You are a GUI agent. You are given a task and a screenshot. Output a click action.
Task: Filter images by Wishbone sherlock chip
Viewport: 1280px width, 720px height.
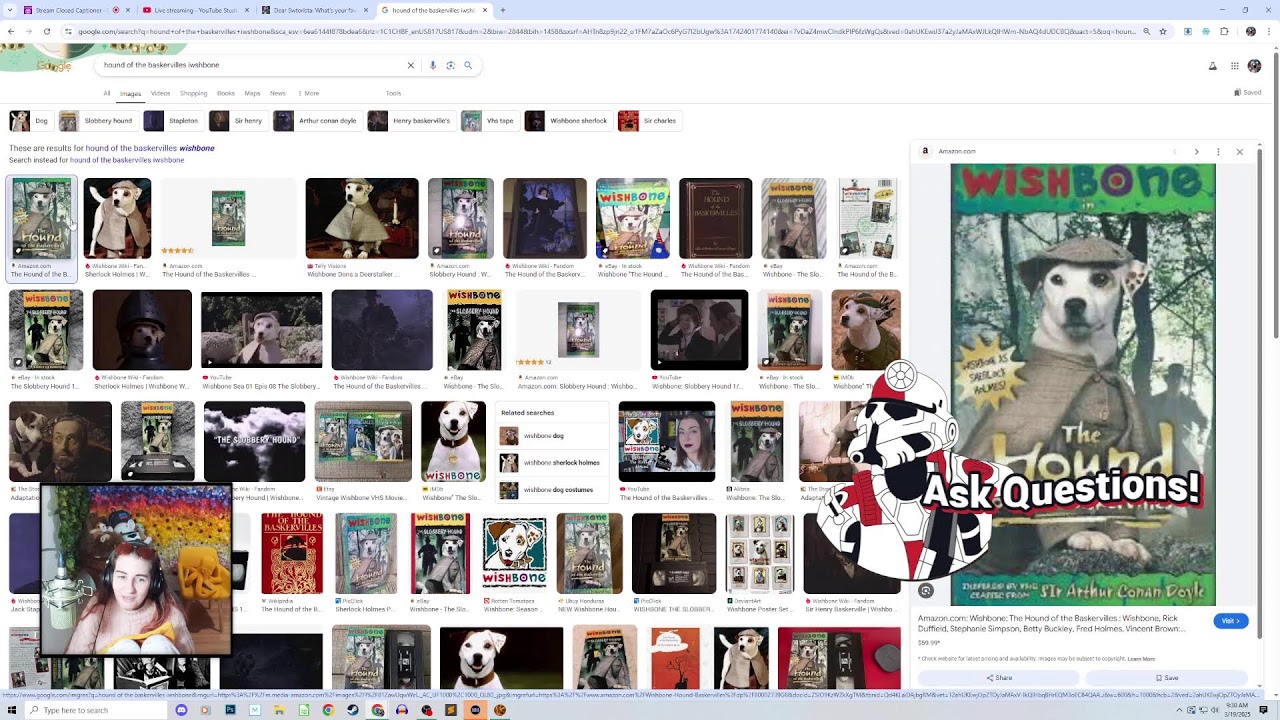[567, 121]
